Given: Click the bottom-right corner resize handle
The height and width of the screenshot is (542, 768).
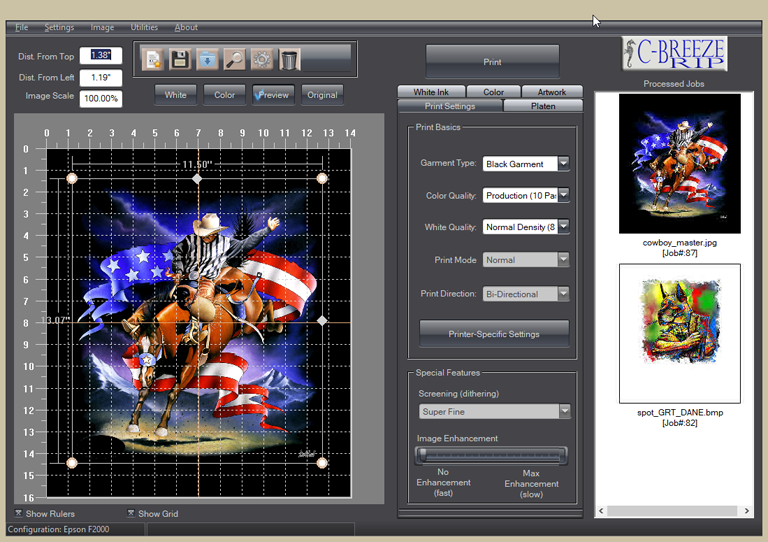Looking at the screenshot, I should (322, 463).
